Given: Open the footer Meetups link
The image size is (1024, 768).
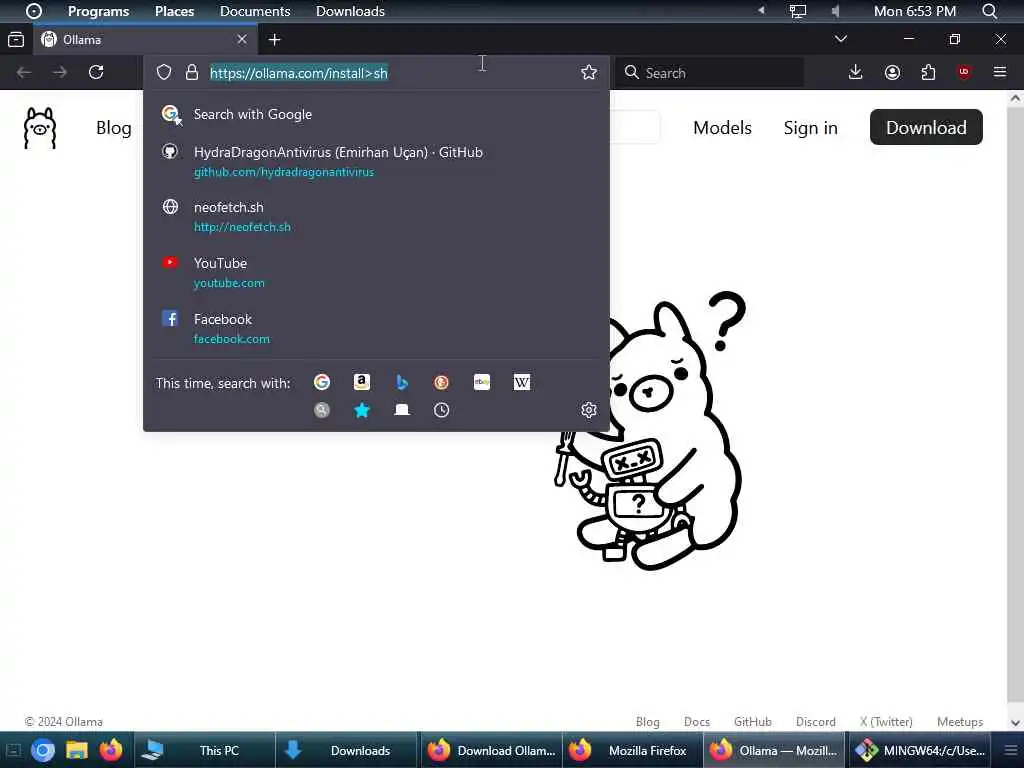Looking at the screenshot, I should (960, 722).
